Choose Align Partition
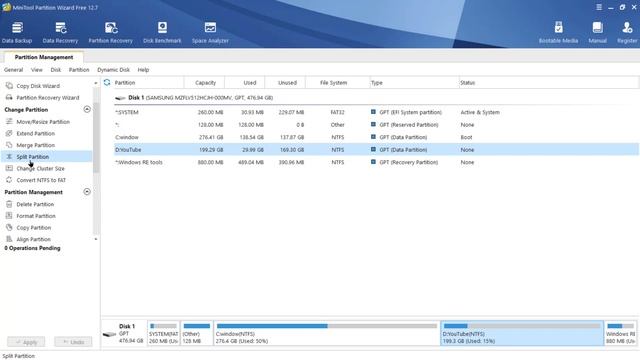The width and height of the screenshot is (640, 360). point(33,240)
